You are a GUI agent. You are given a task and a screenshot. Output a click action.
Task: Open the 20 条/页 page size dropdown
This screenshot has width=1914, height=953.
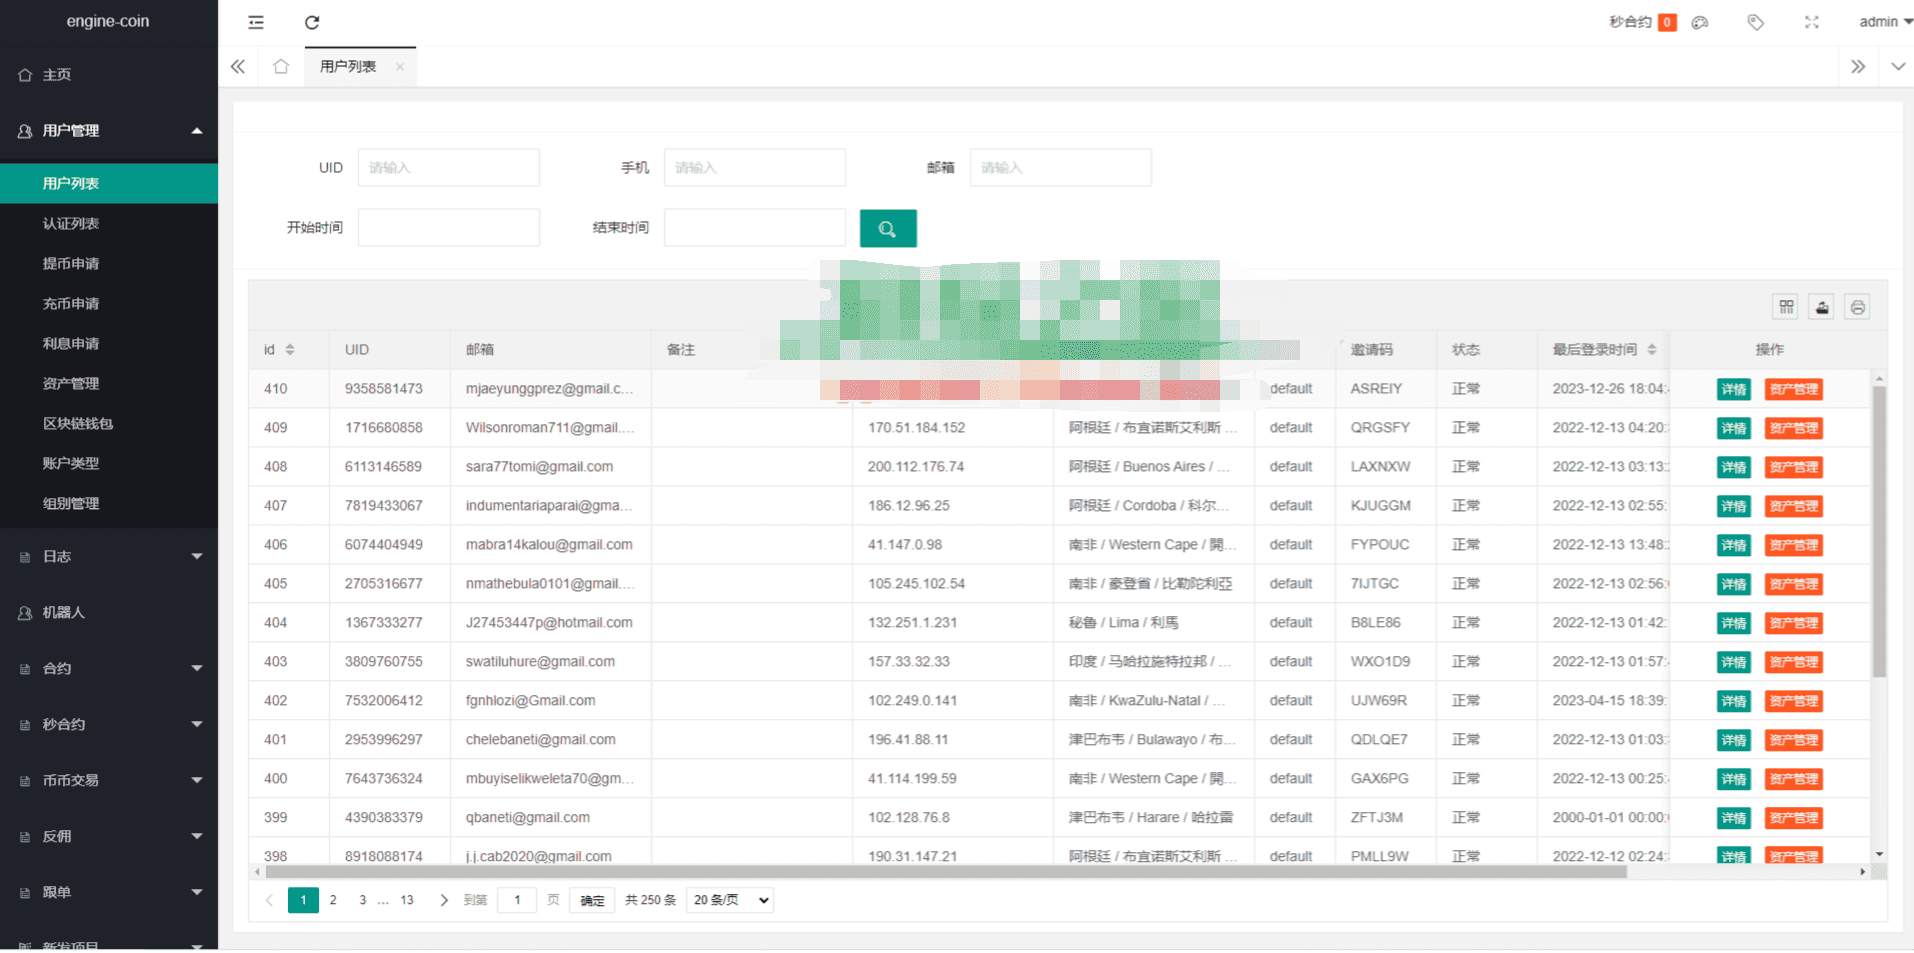pos(731,900)
